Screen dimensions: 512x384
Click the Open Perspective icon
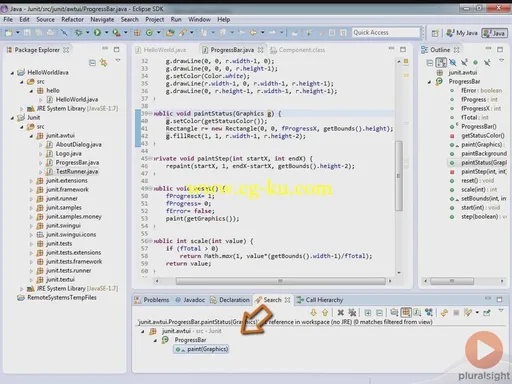point(435,33)
